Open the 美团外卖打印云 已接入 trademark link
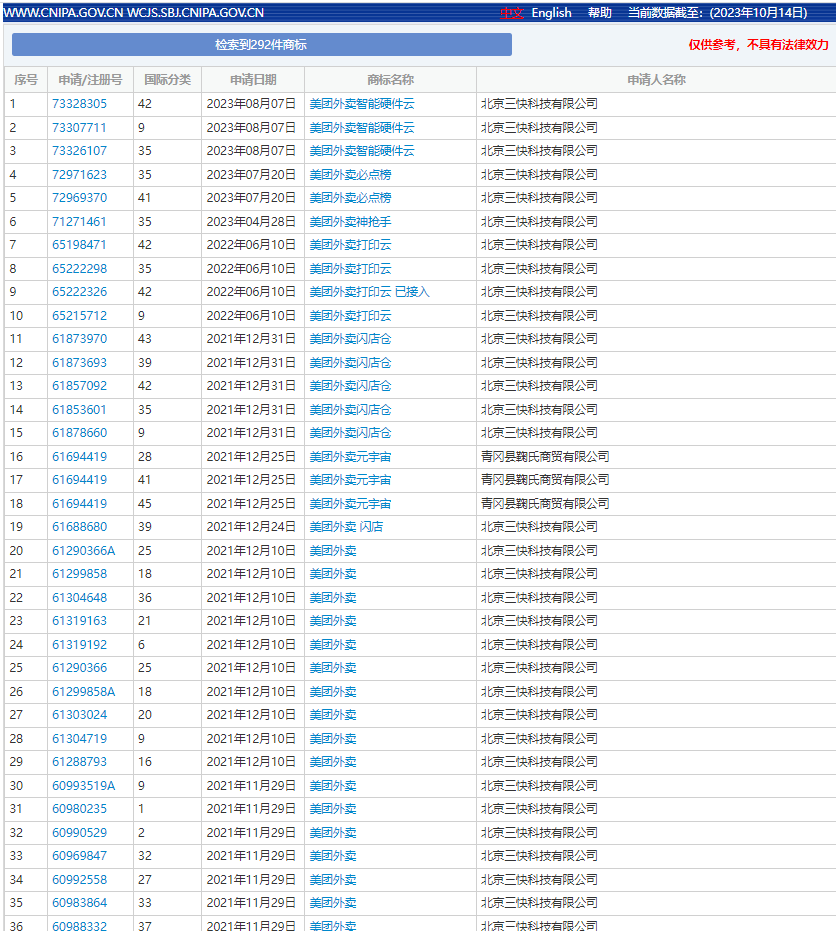 pos(369,292)
